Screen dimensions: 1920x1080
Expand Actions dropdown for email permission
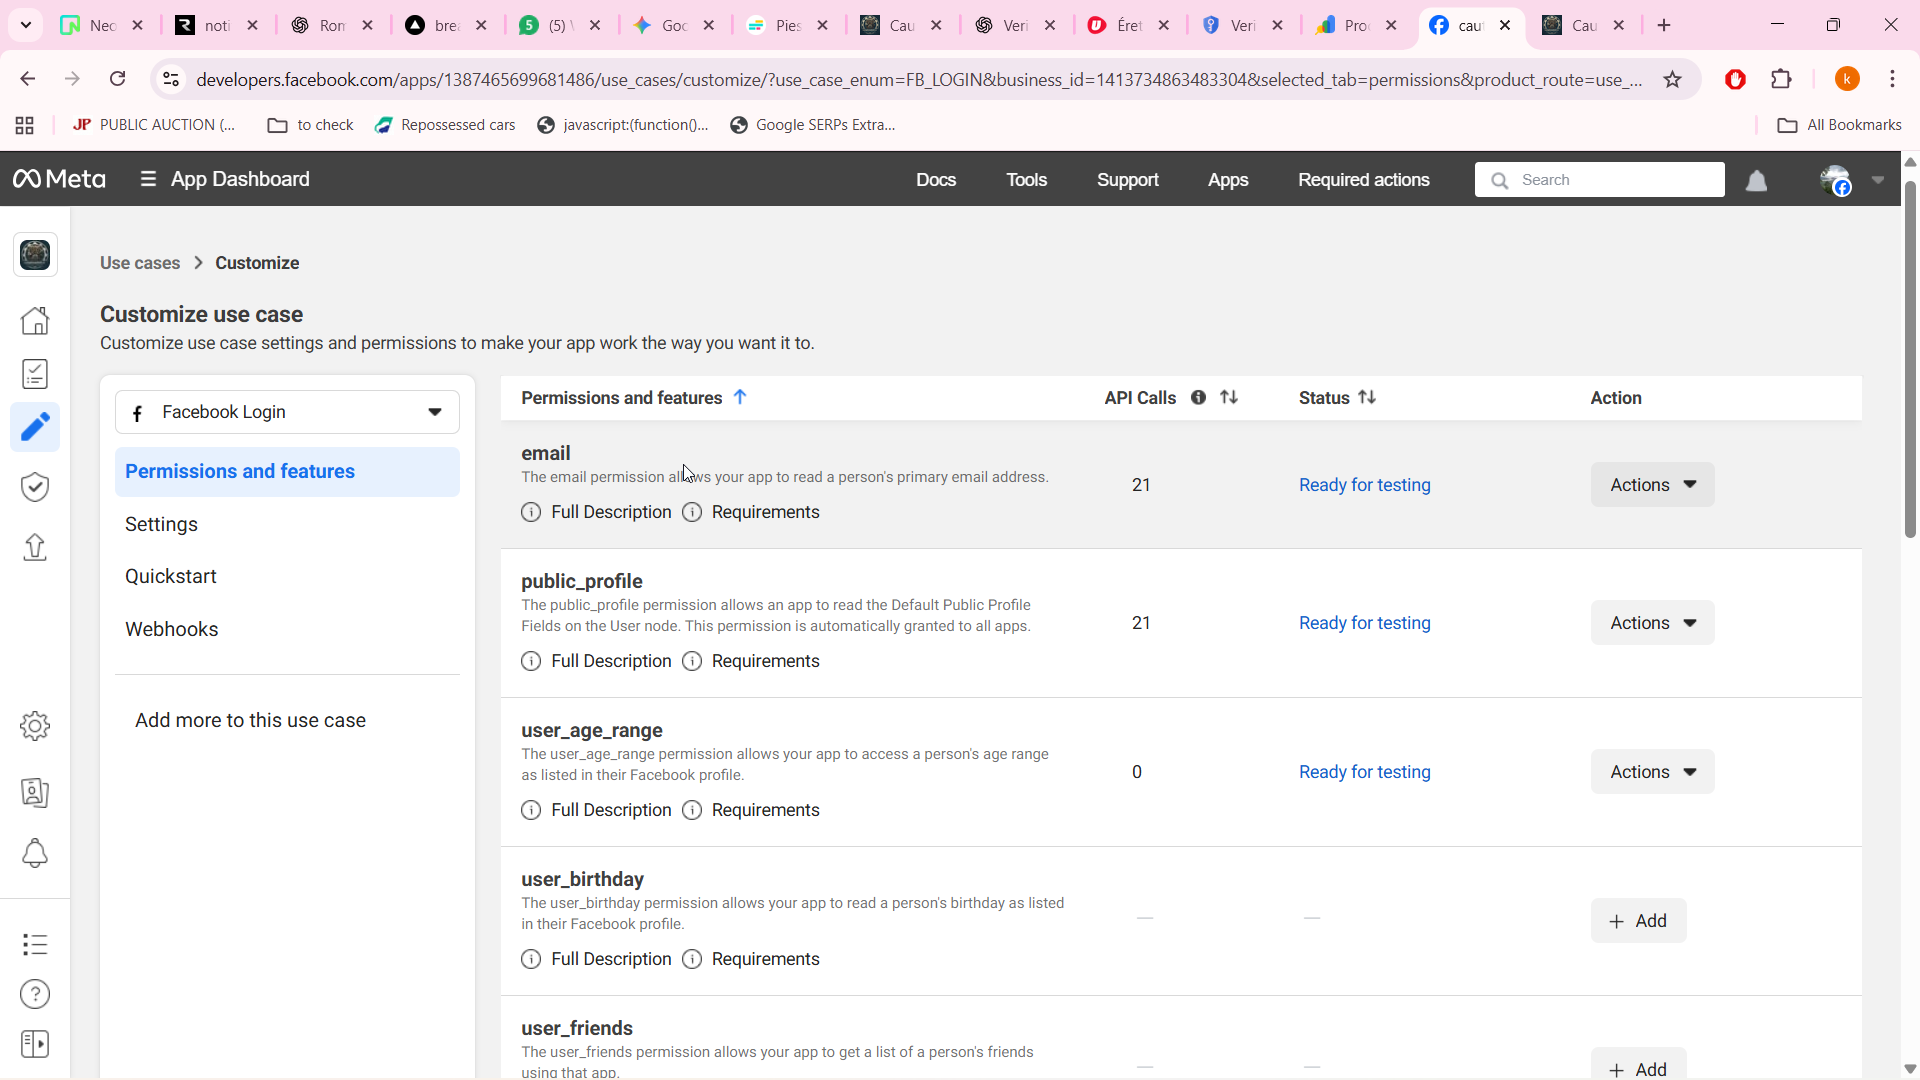pos(1652,485)
